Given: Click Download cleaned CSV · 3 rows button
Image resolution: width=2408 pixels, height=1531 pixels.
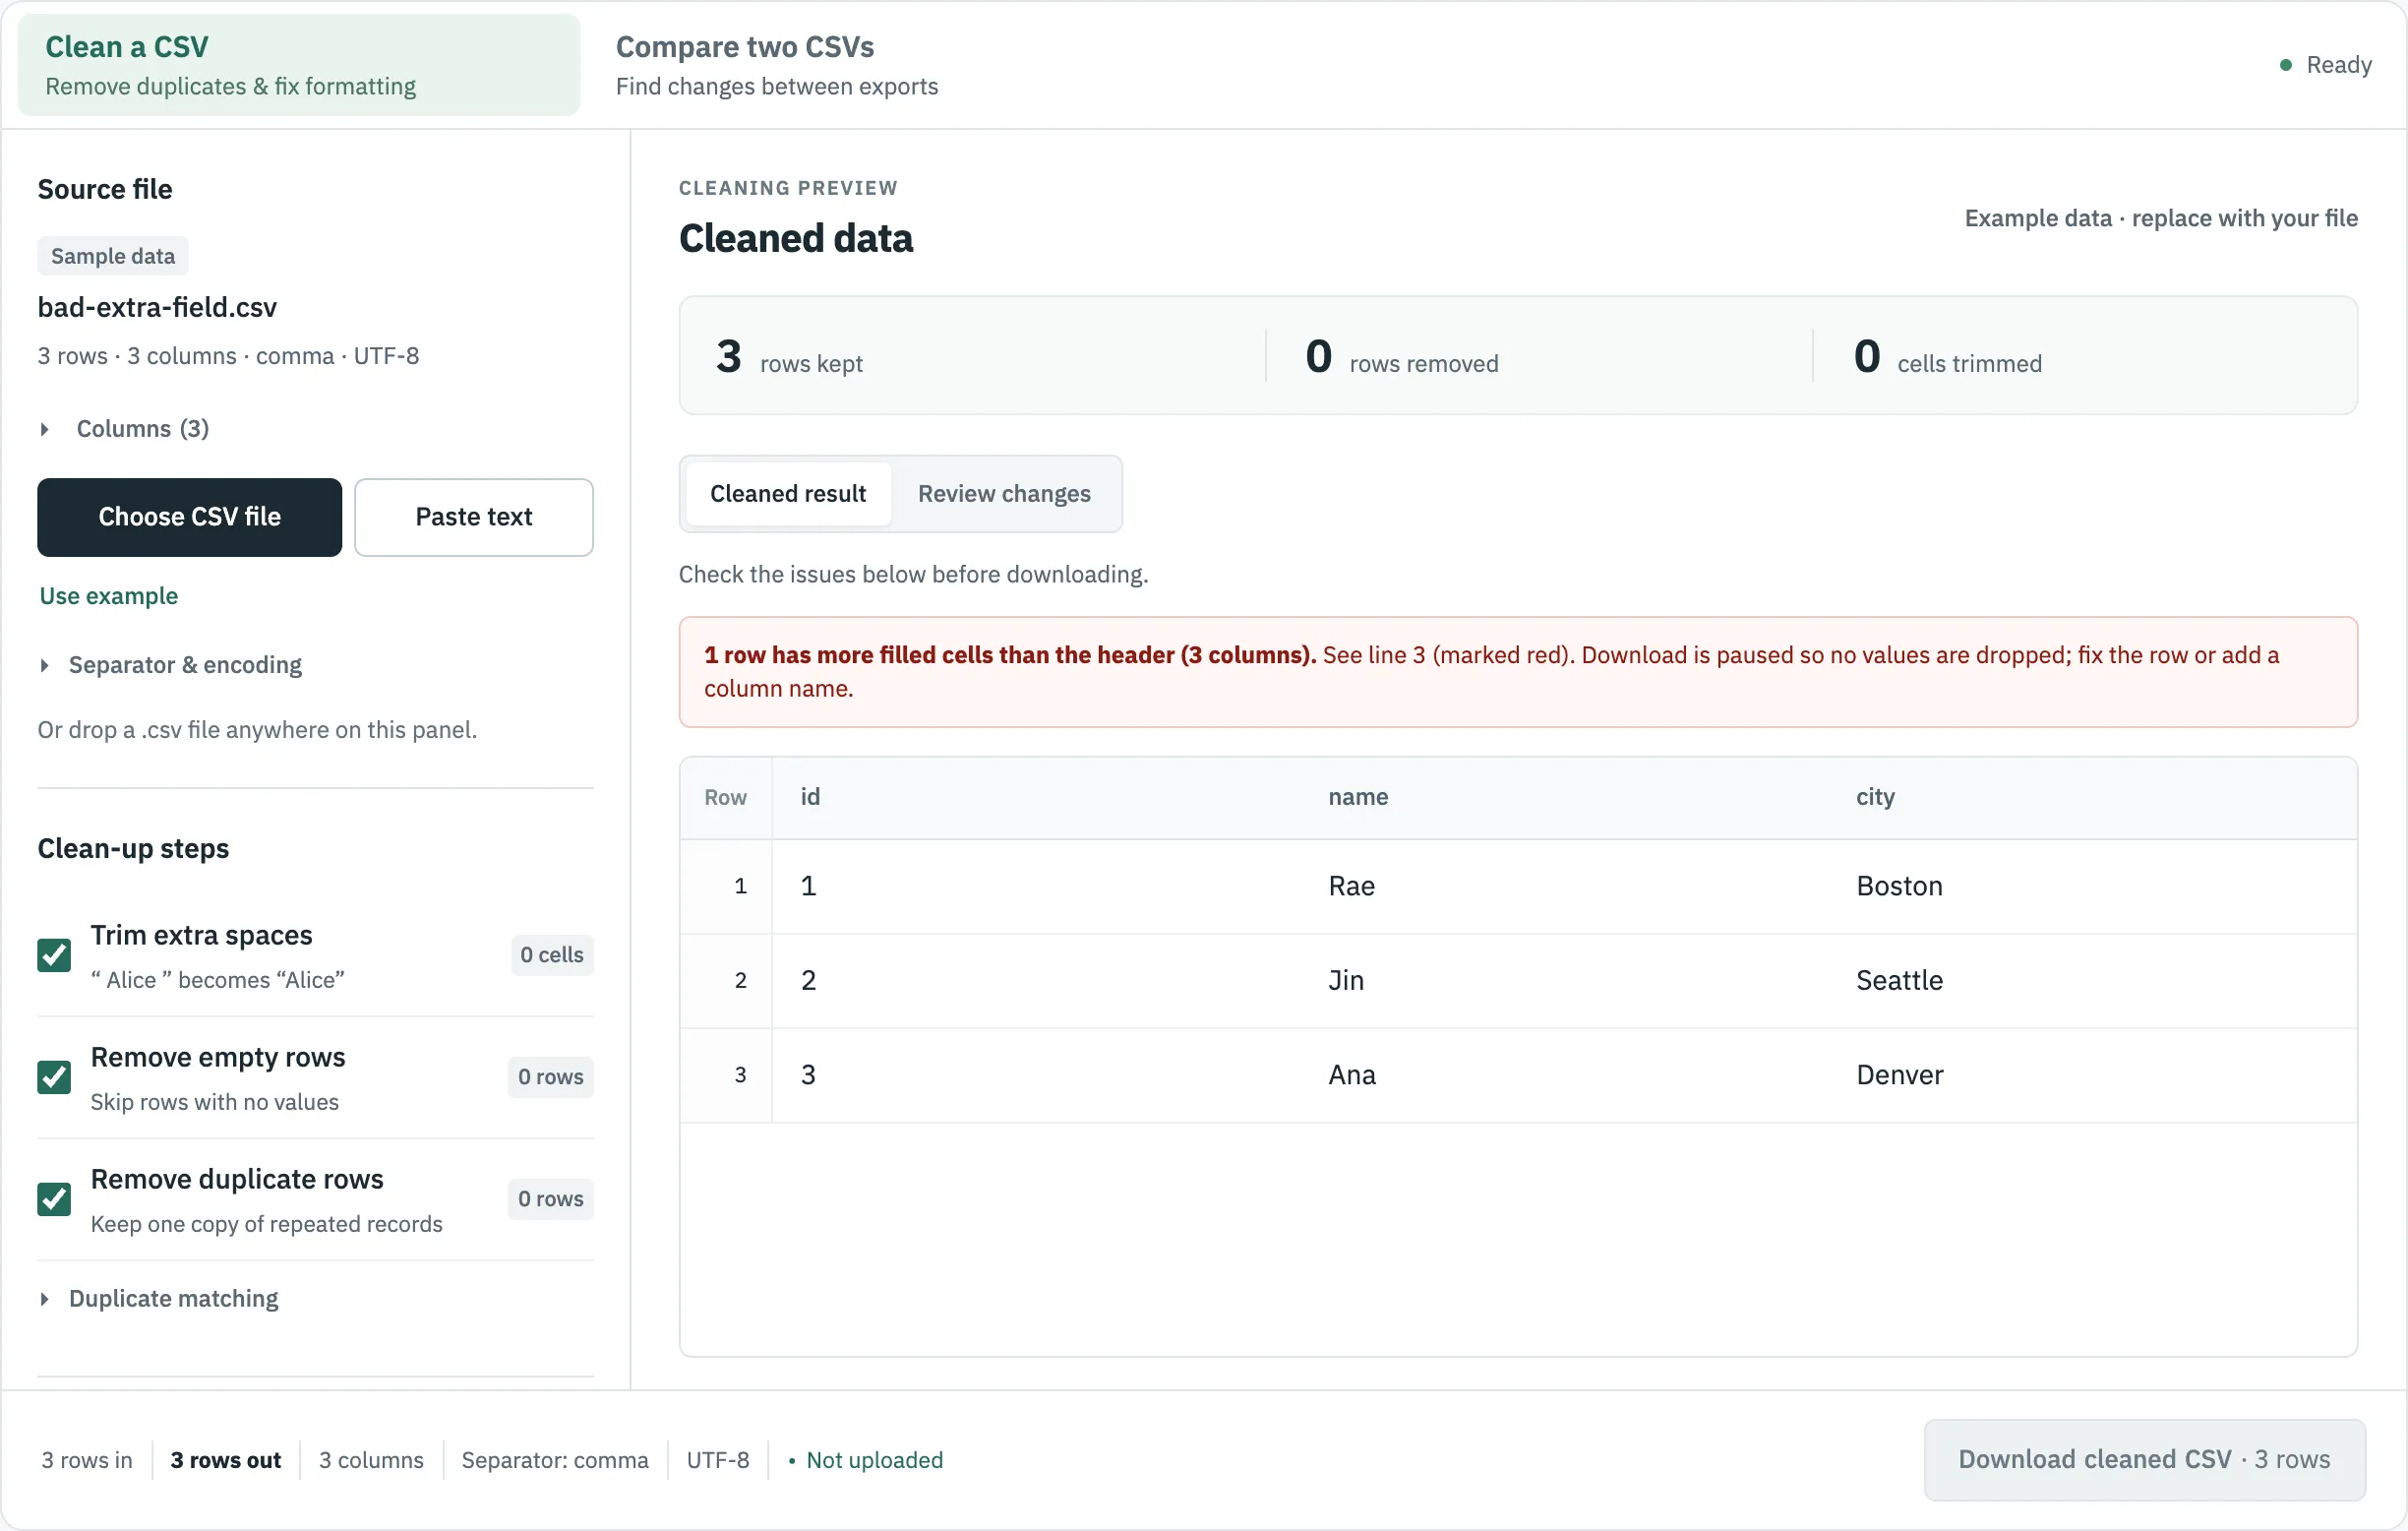Looking at the screenshot, I should (2144, 1459).
